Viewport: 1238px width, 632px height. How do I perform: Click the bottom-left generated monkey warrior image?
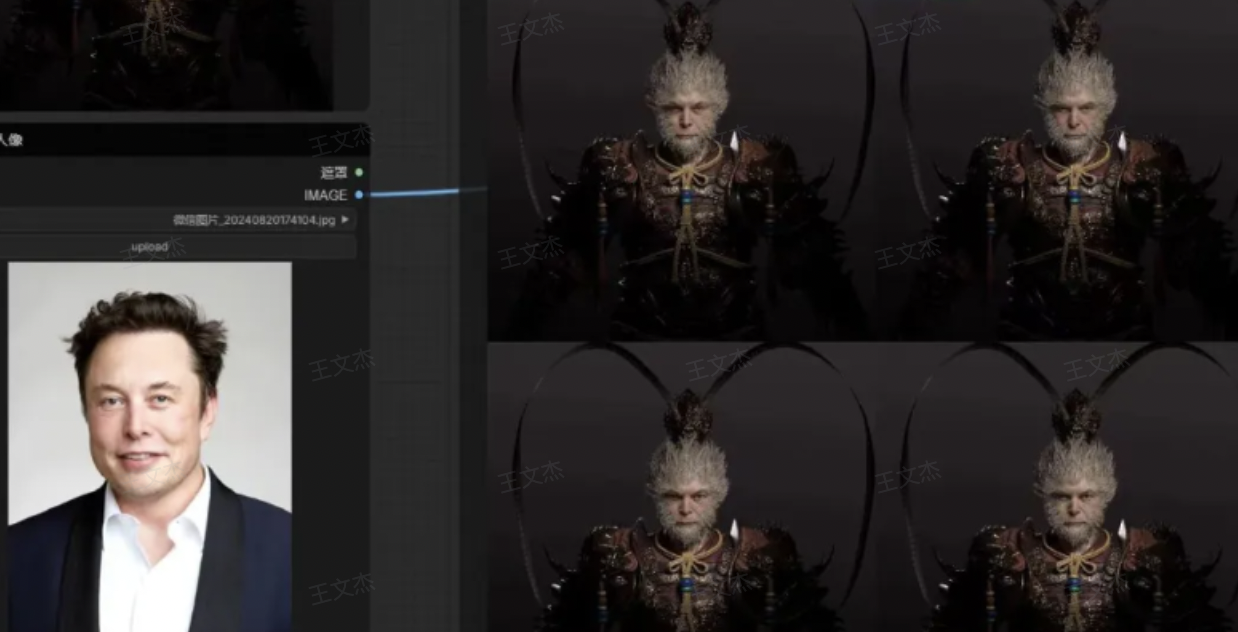[681, 488]
